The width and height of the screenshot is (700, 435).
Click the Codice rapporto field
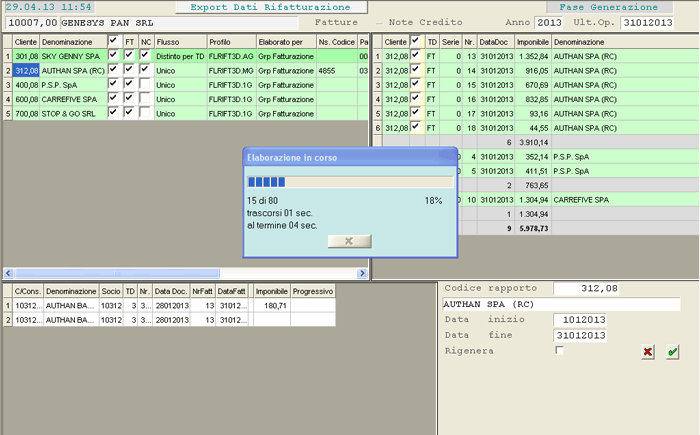pyautogui.click(x=587, y=289)
